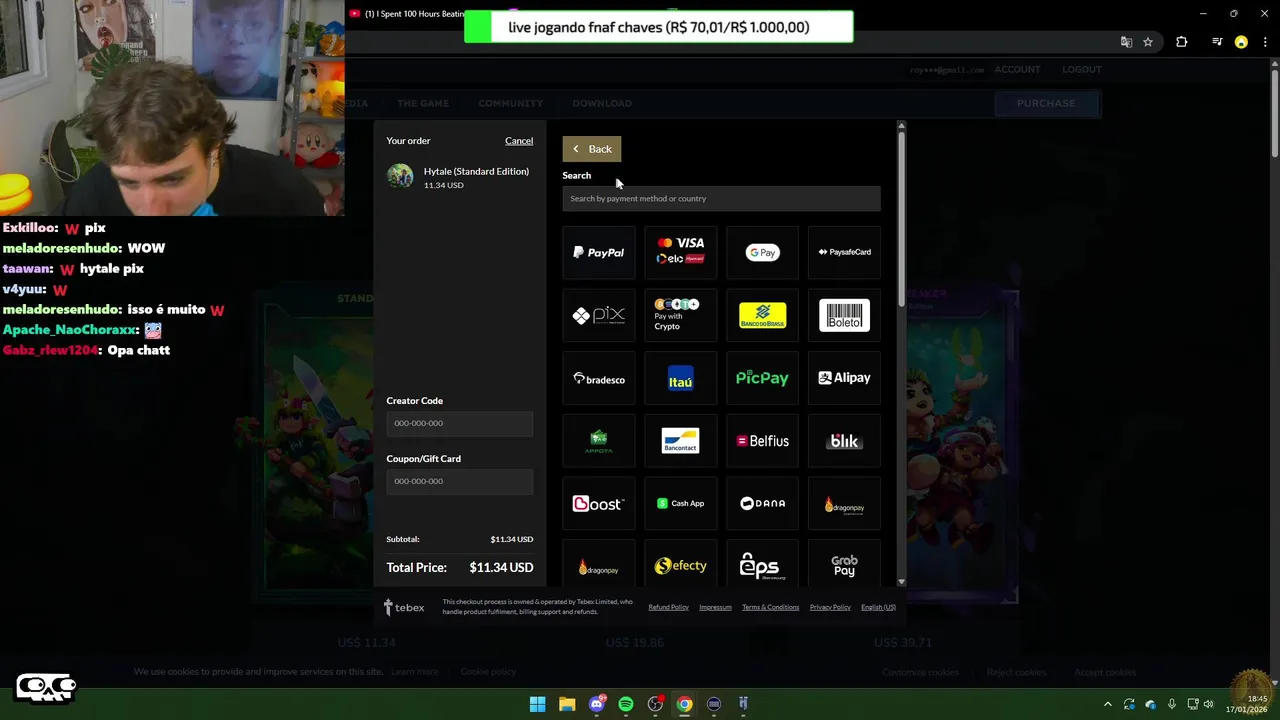The width and height of the screenshot is (1280, 720).
Task: Click the volume icon in system tray
Action: 1208,704
